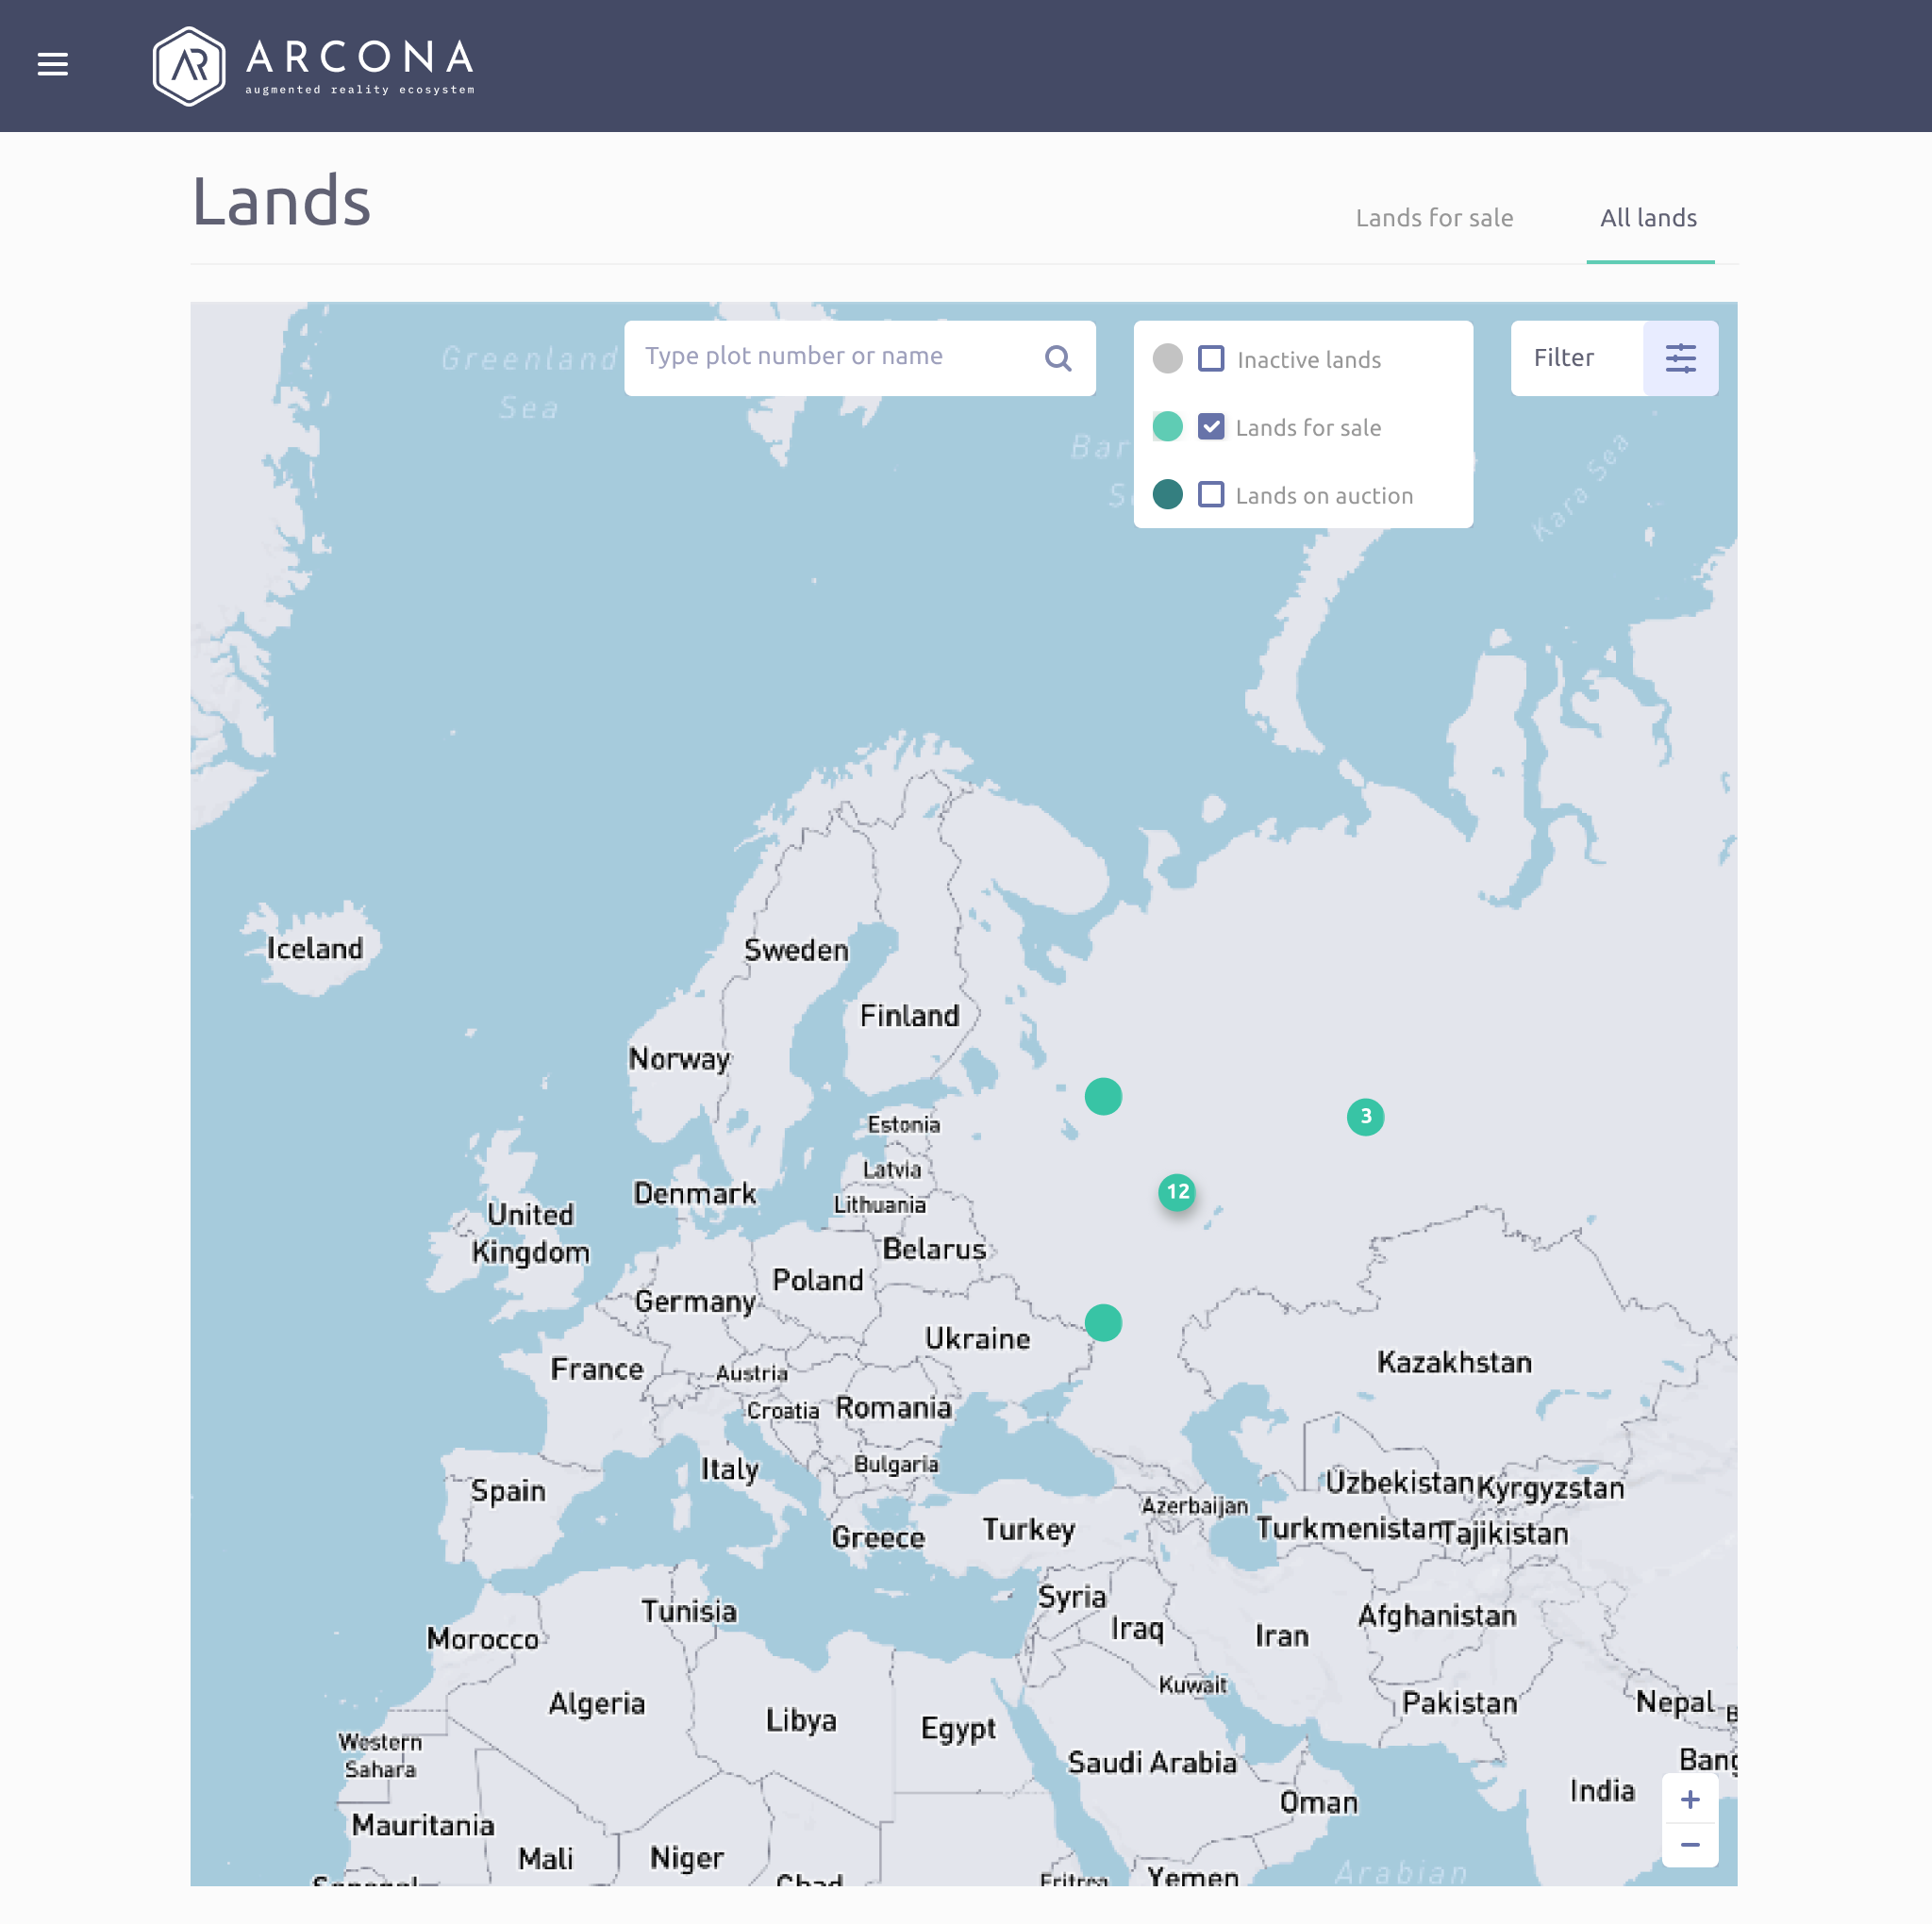This screenshot has height=1924, width=1932.
Task: Click the cluster marker labeled 12
Action: tap(1177, 1192)
